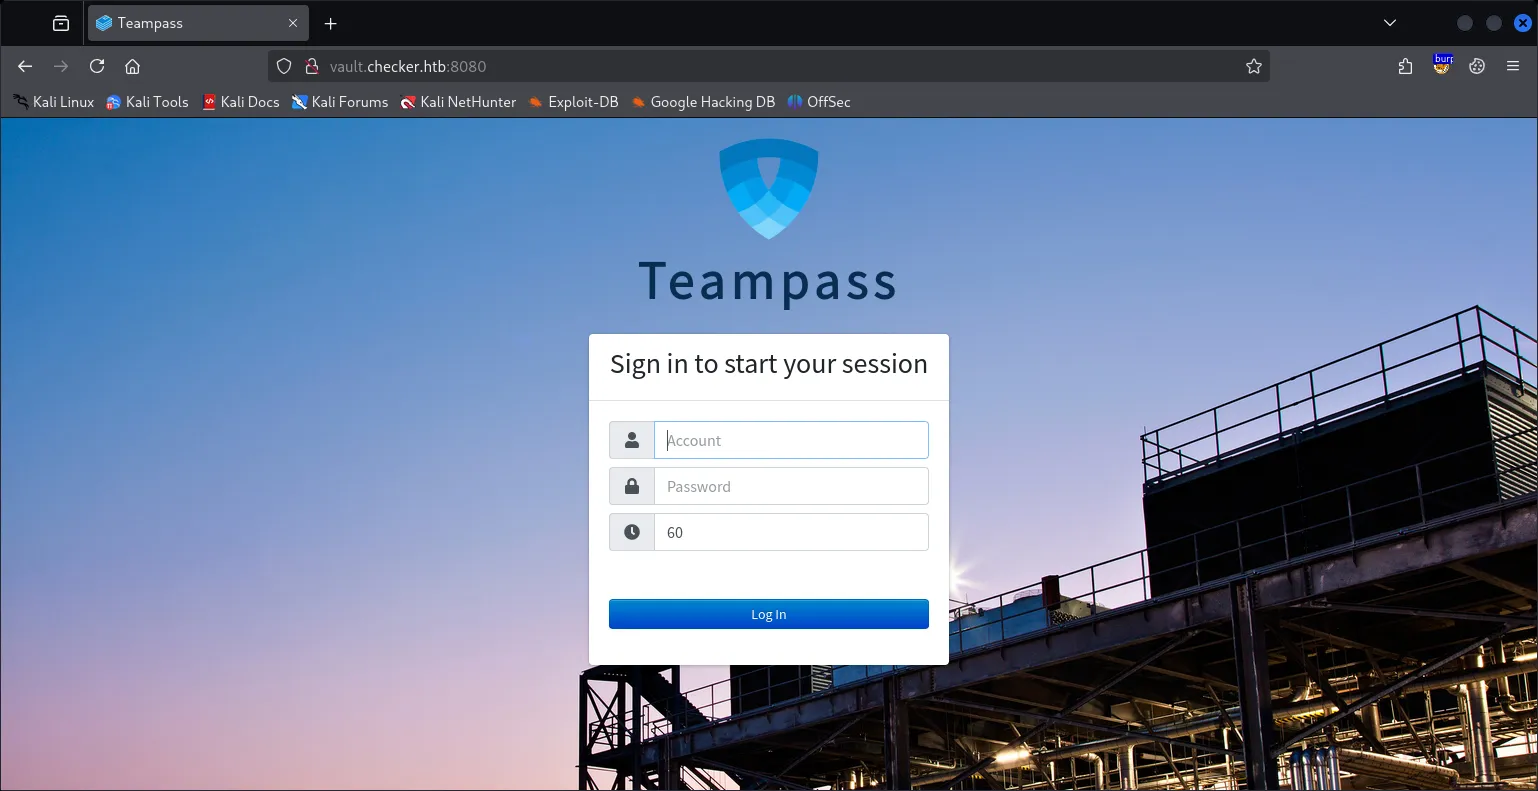
Task: Maximize the browser window
Action: (1494, 23)
